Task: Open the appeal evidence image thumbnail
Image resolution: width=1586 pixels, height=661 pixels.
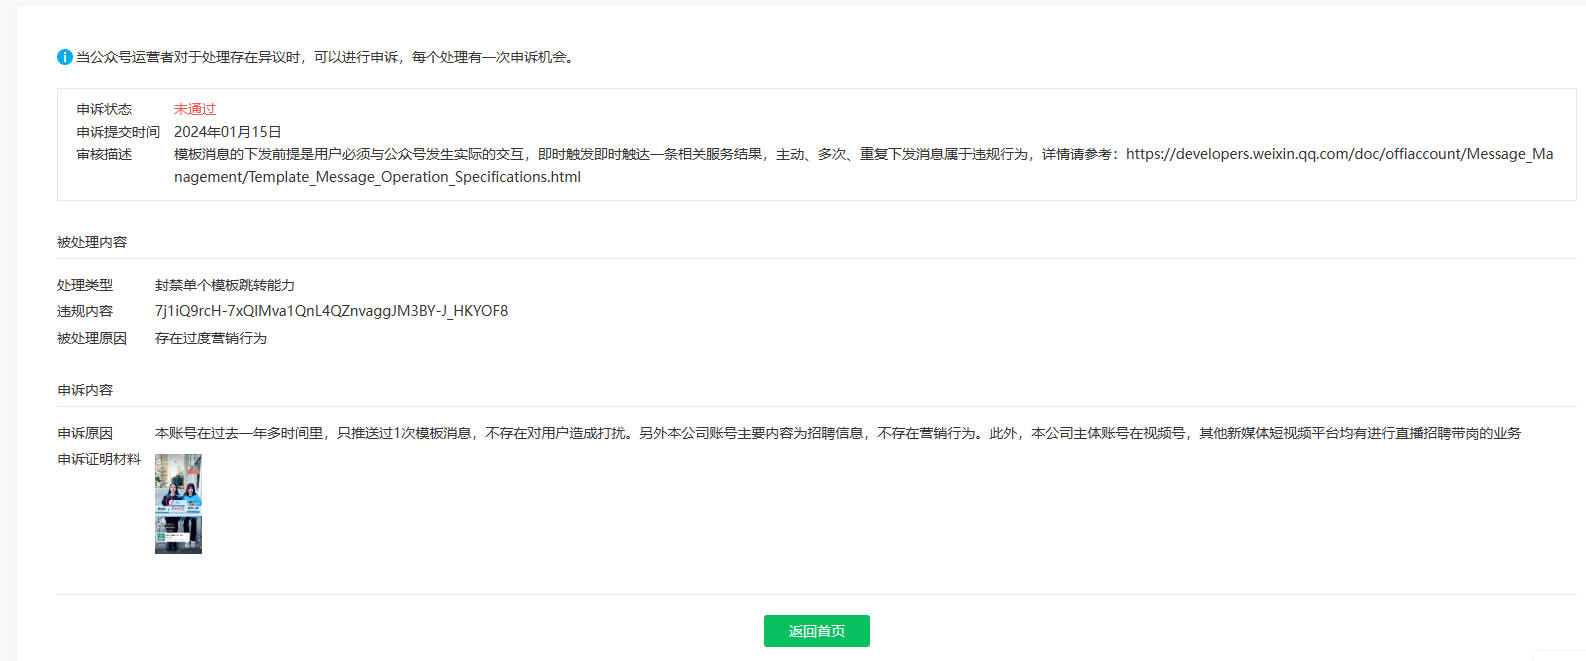Action: (x=178, y=504)
